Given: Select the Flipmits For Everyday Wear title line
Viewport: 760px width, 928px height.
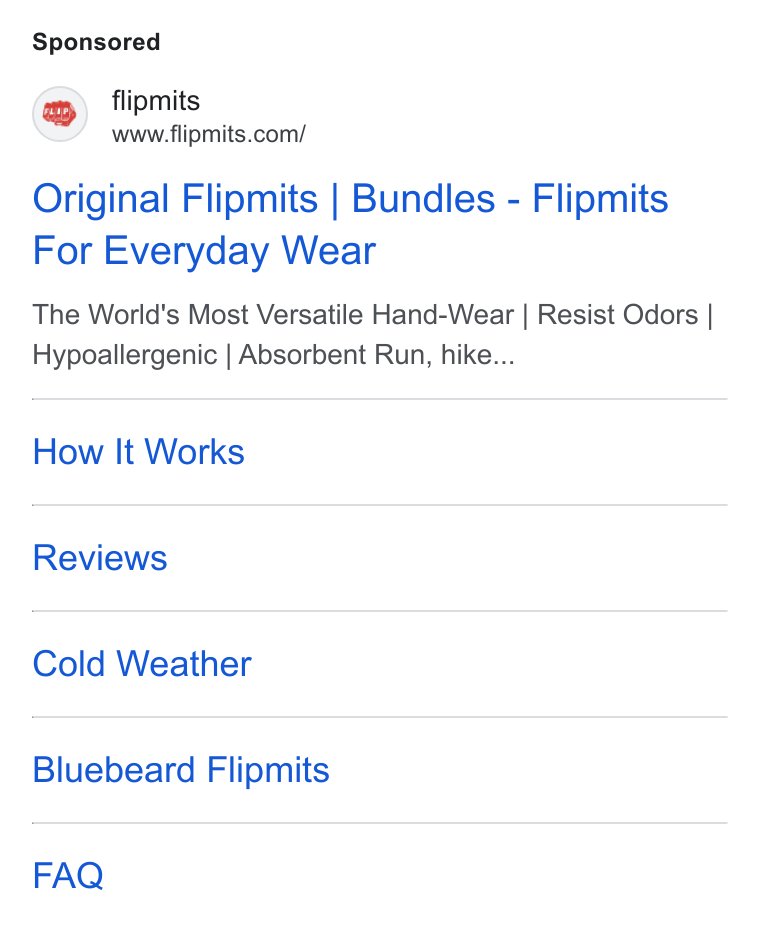Looking at the screenshot, I should click(x=204, y=250).
